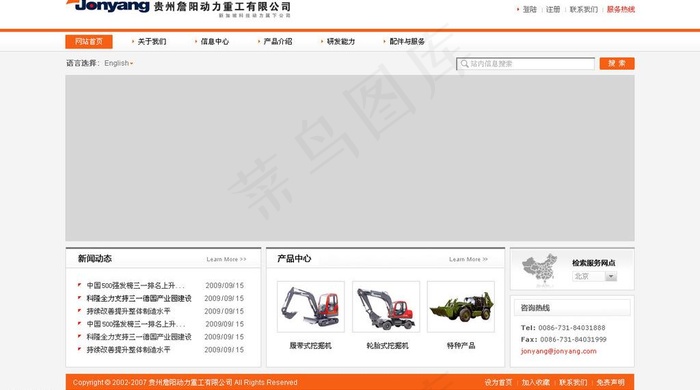Click 设为首页 in the footer

pos(498,382)
